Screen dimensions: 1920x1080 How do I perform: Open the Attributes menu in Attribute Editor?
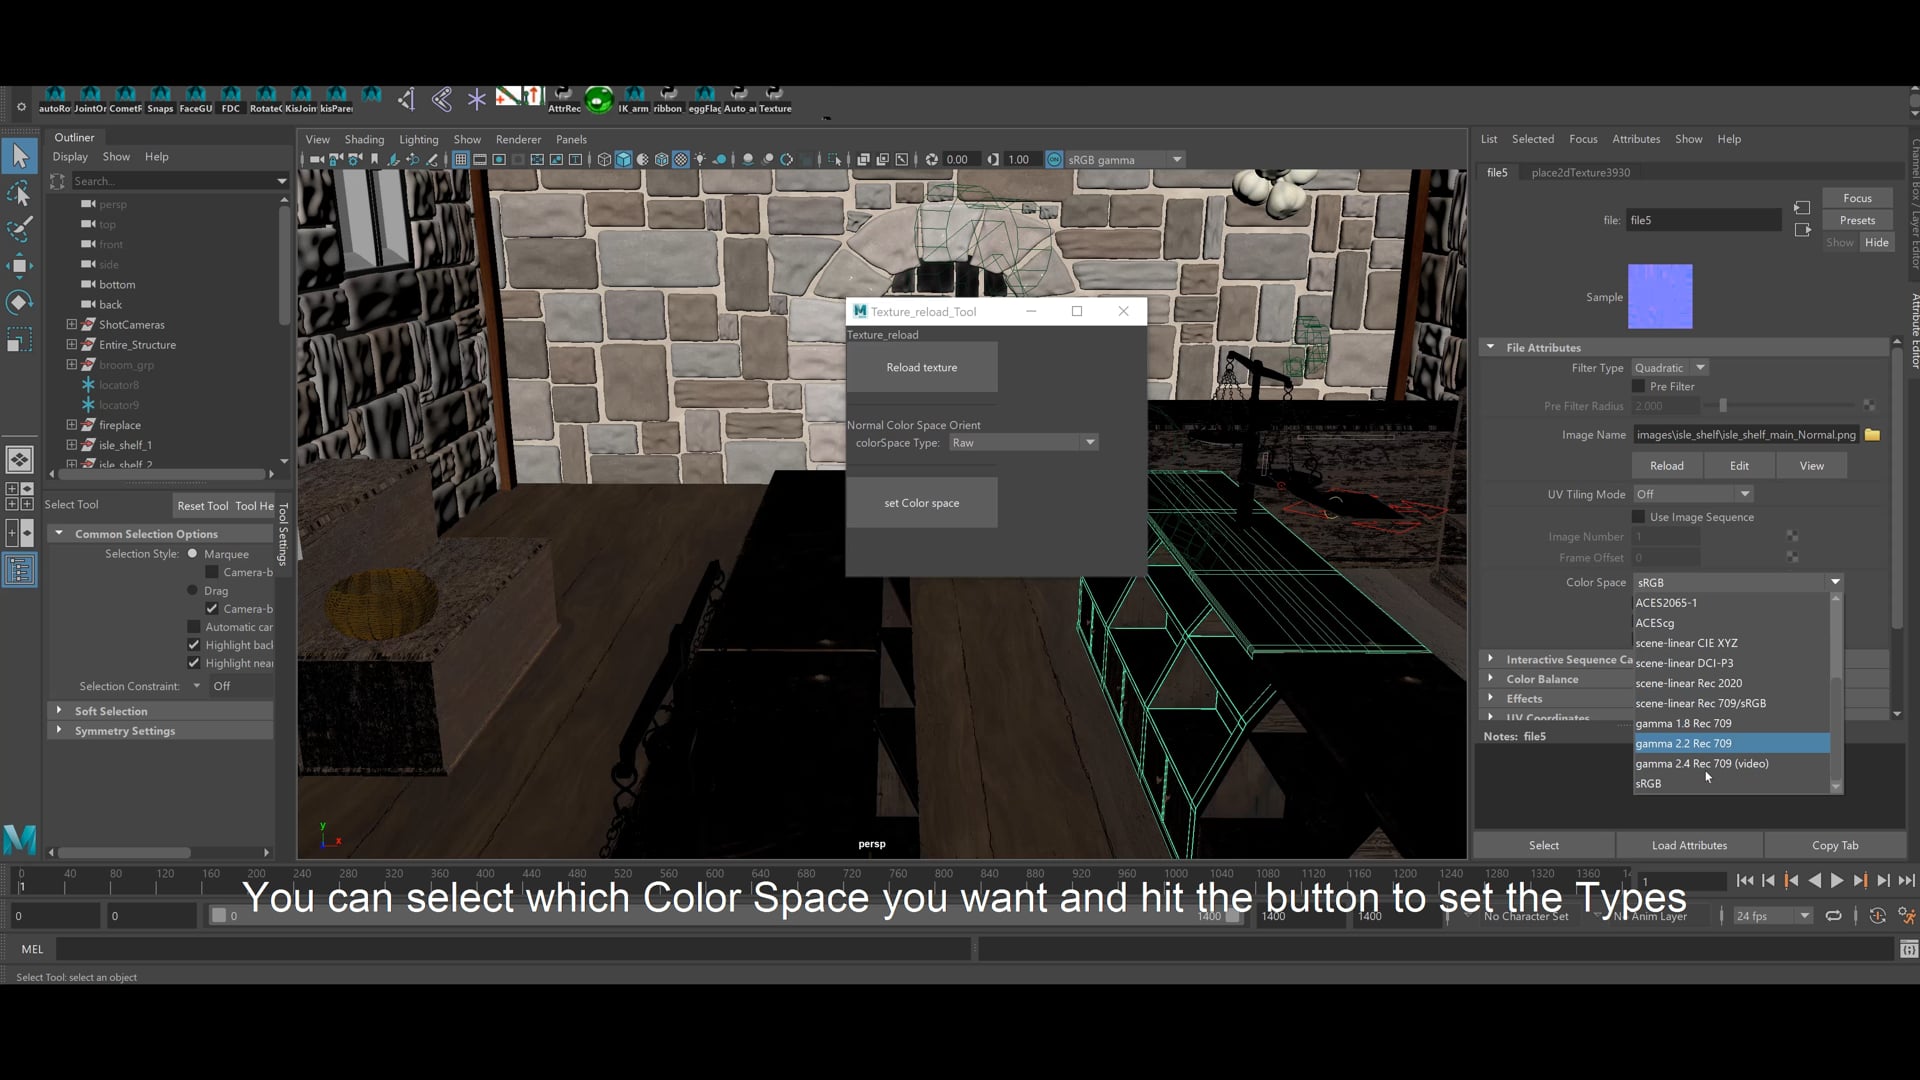[x=1636, y=139]
